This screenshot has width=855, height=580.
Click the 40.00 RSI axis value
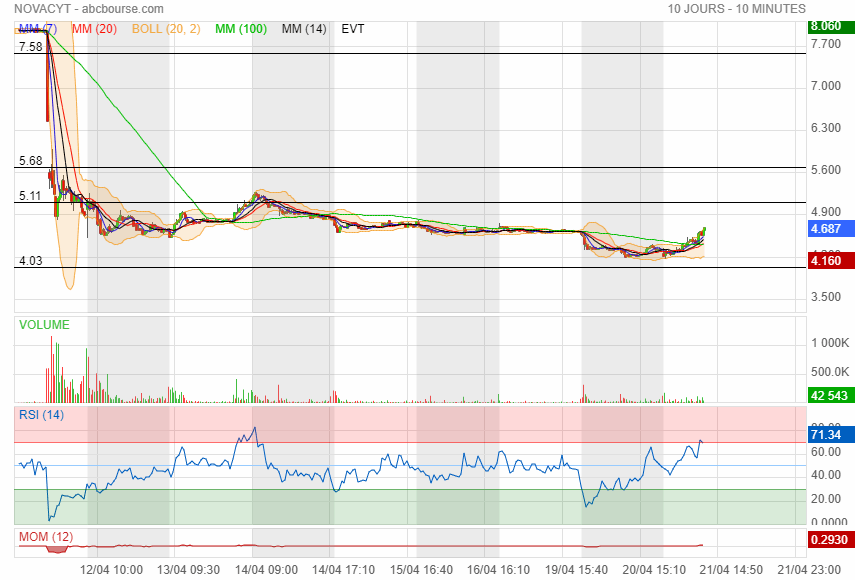[826, 475]
